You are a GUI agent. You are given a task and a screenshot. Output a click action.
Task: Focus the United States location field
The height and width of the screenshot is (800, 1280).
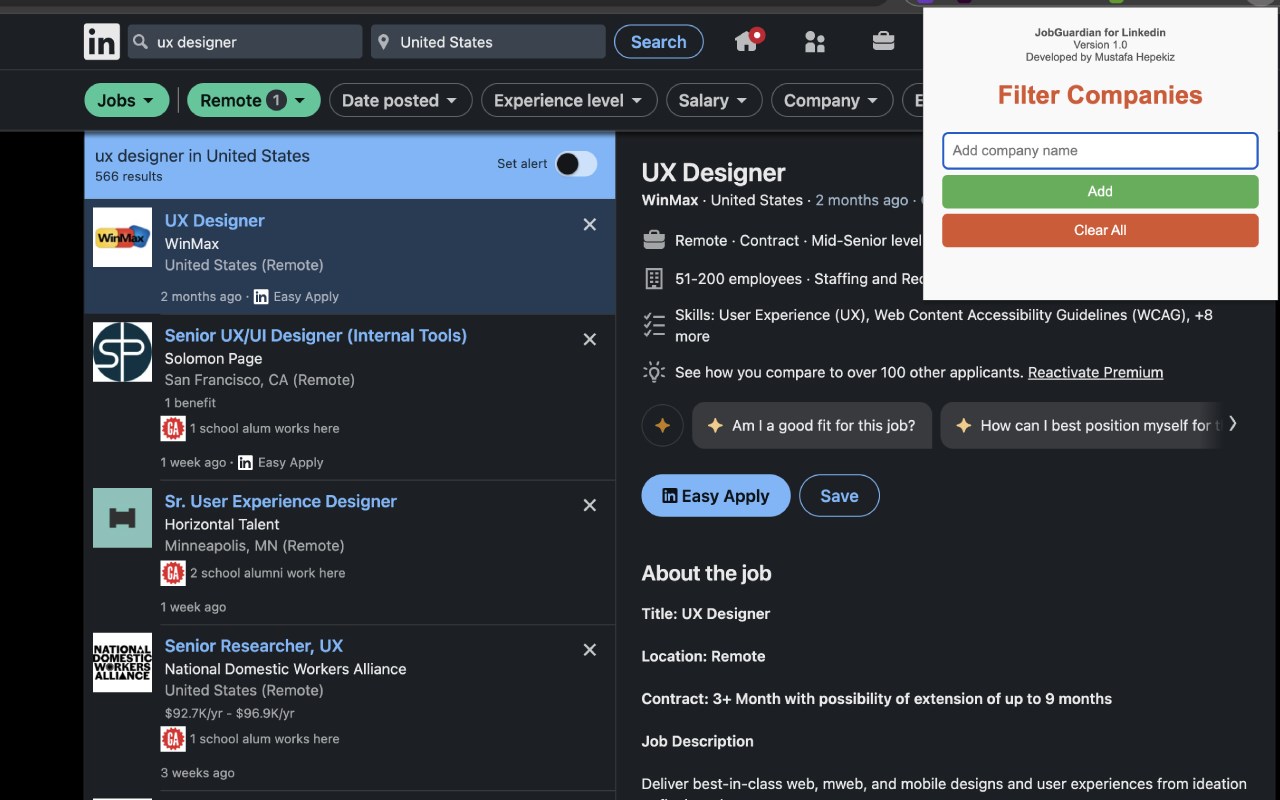(x=488, y=42)
